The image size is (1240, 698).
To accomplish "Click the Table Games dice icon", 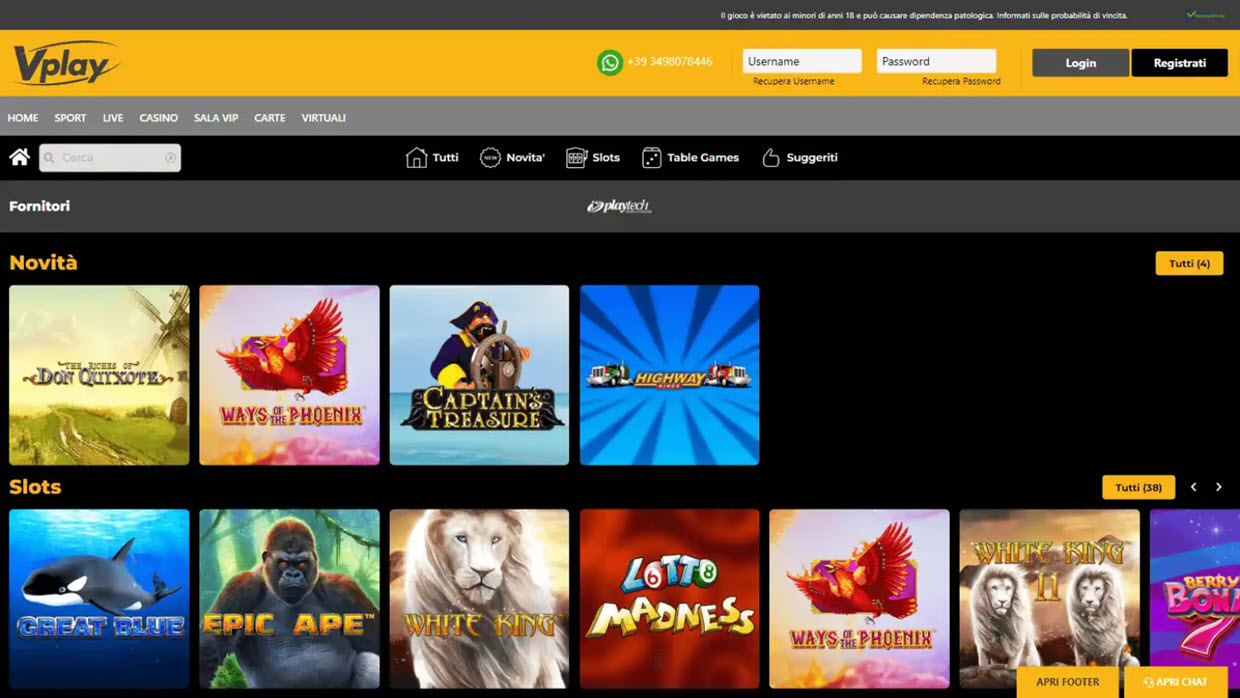I will (651, 157).
